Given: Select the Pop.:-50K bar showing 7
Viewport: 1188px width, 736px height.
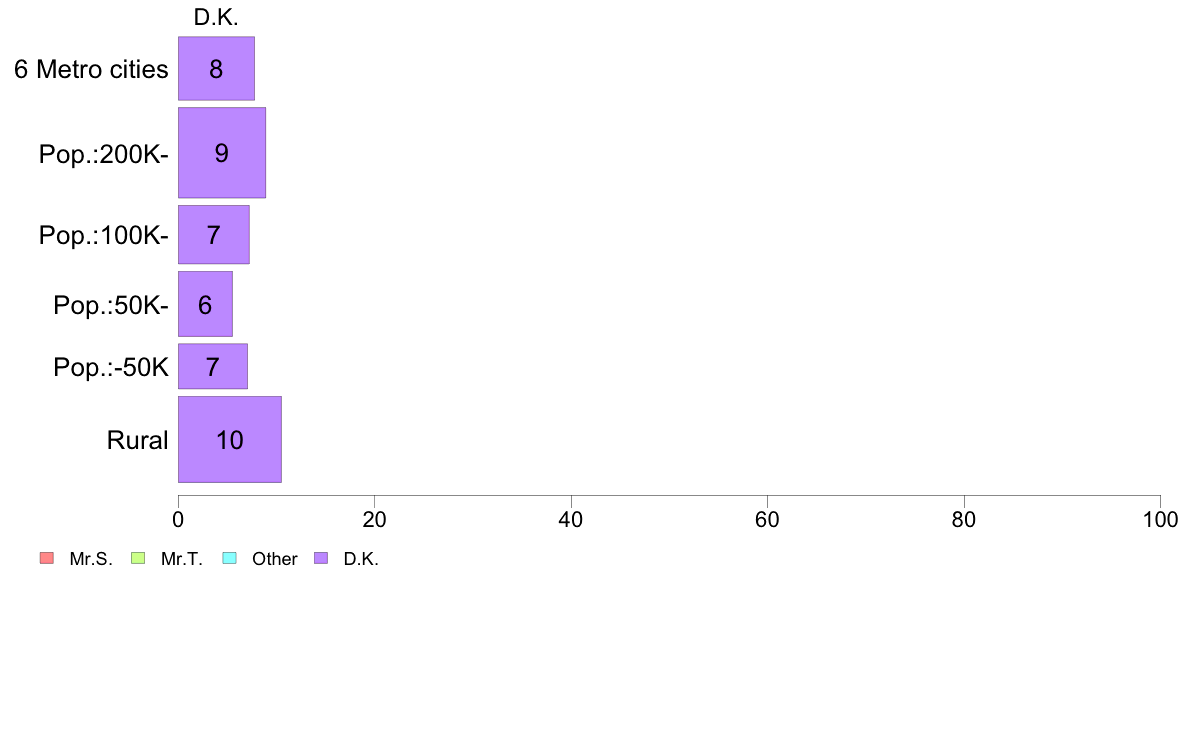Looking at the screenshot, I should point(213,366).
